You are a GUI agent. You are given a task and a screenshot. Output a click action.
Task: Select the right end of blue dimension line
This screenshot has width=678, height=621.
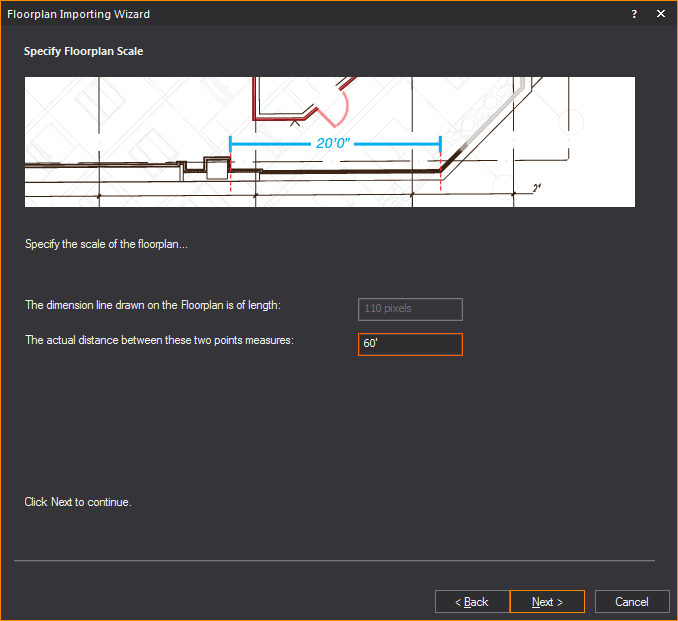pos(440,144)
